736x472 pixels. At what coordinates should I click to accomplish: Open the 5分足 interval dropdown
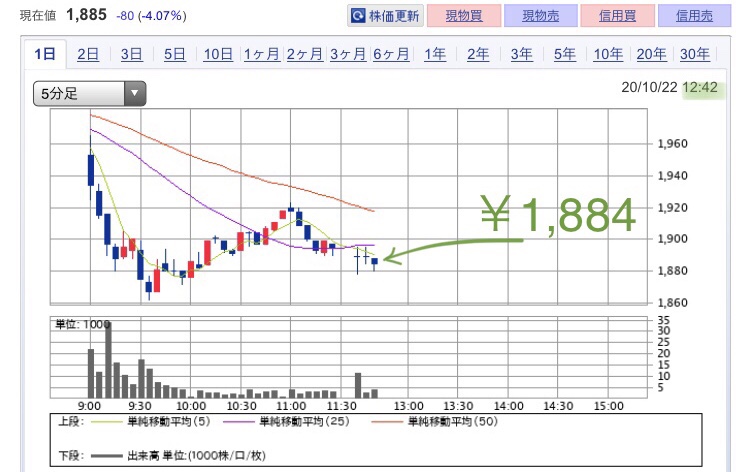89,93
